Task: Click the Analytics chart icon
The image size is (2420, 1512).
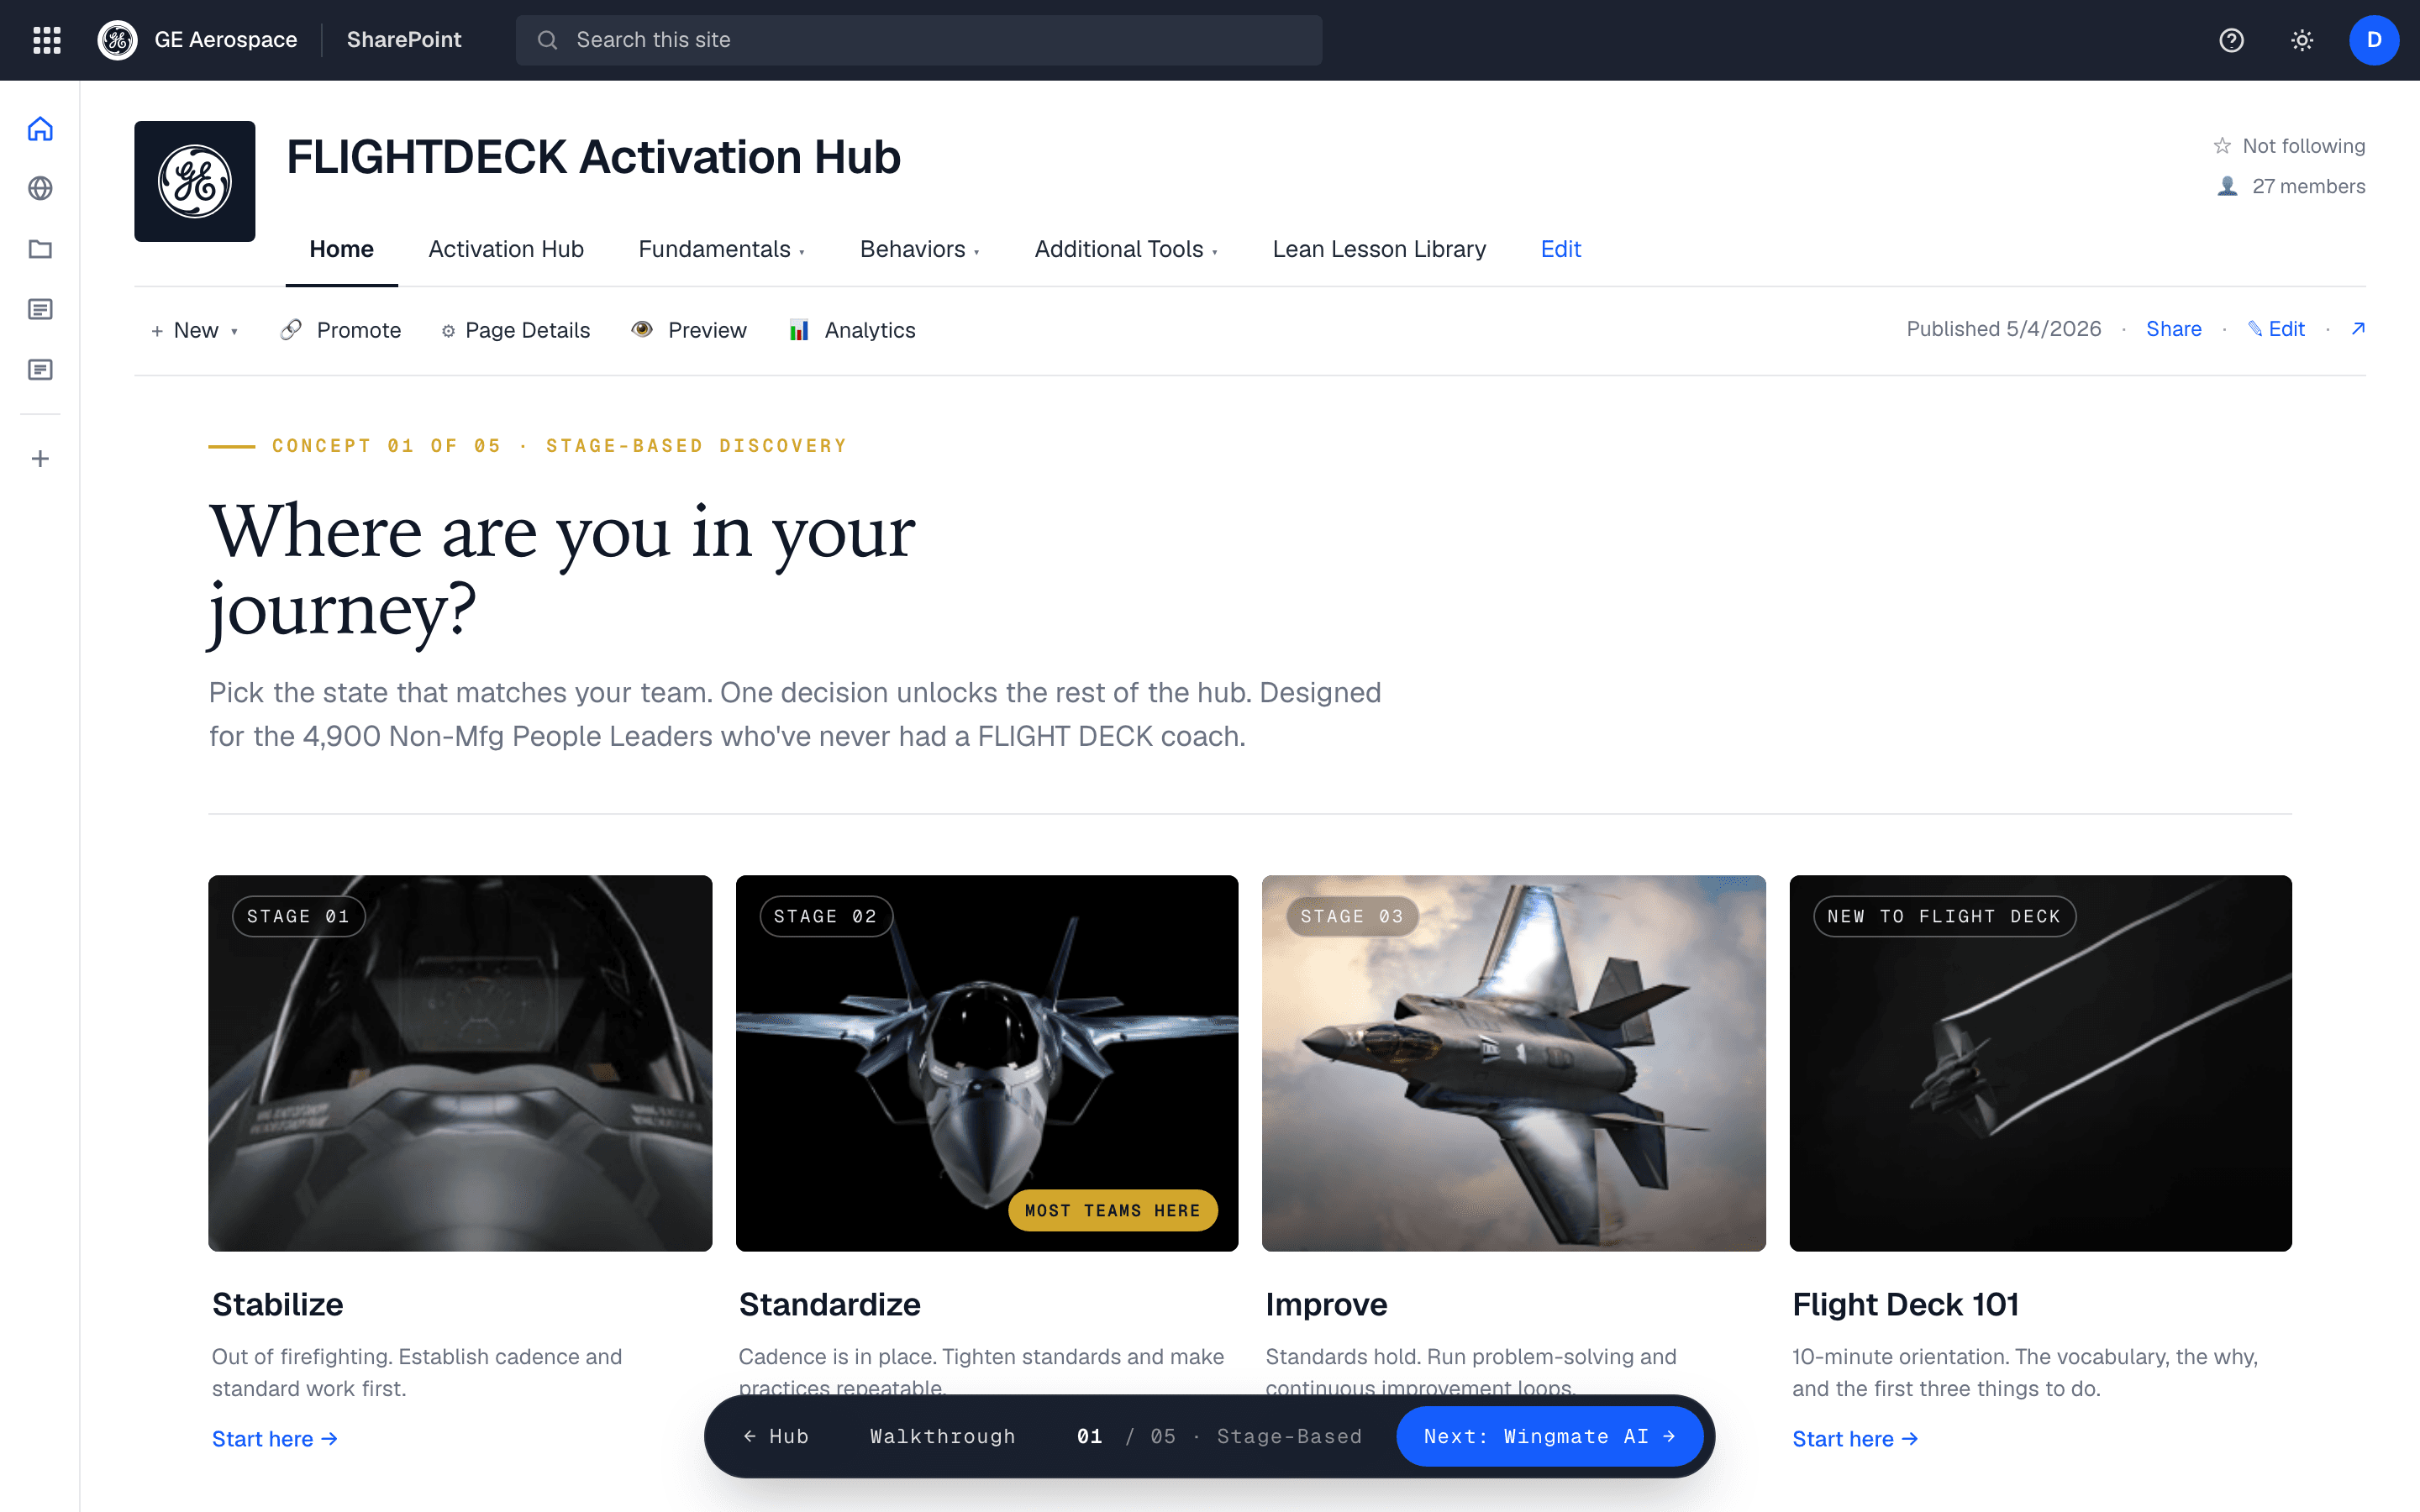Action: [799, 330]
